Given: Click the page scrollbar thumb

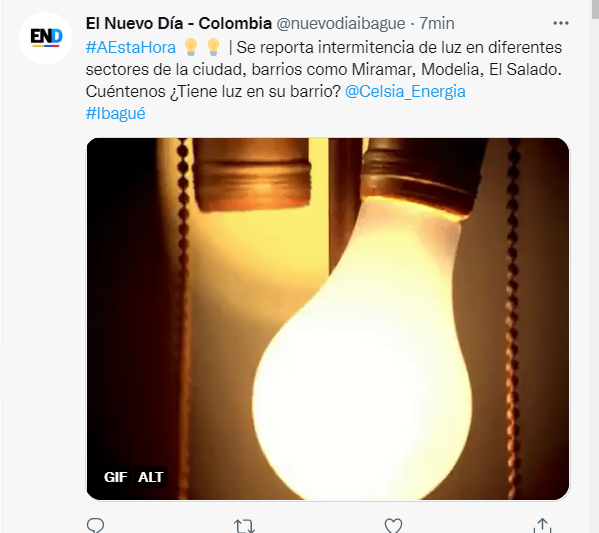Looking at the screenshot, I should pos(595,9).
